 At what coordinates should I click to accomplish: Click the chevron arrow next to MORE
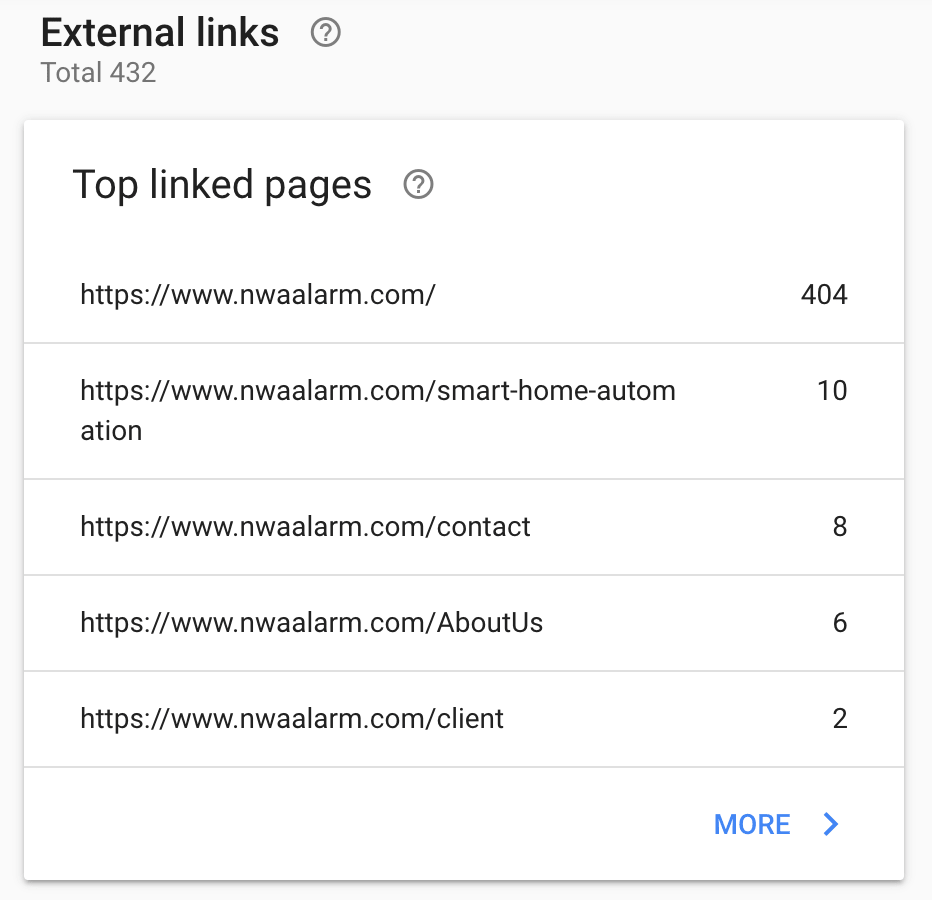pos(831,824)
